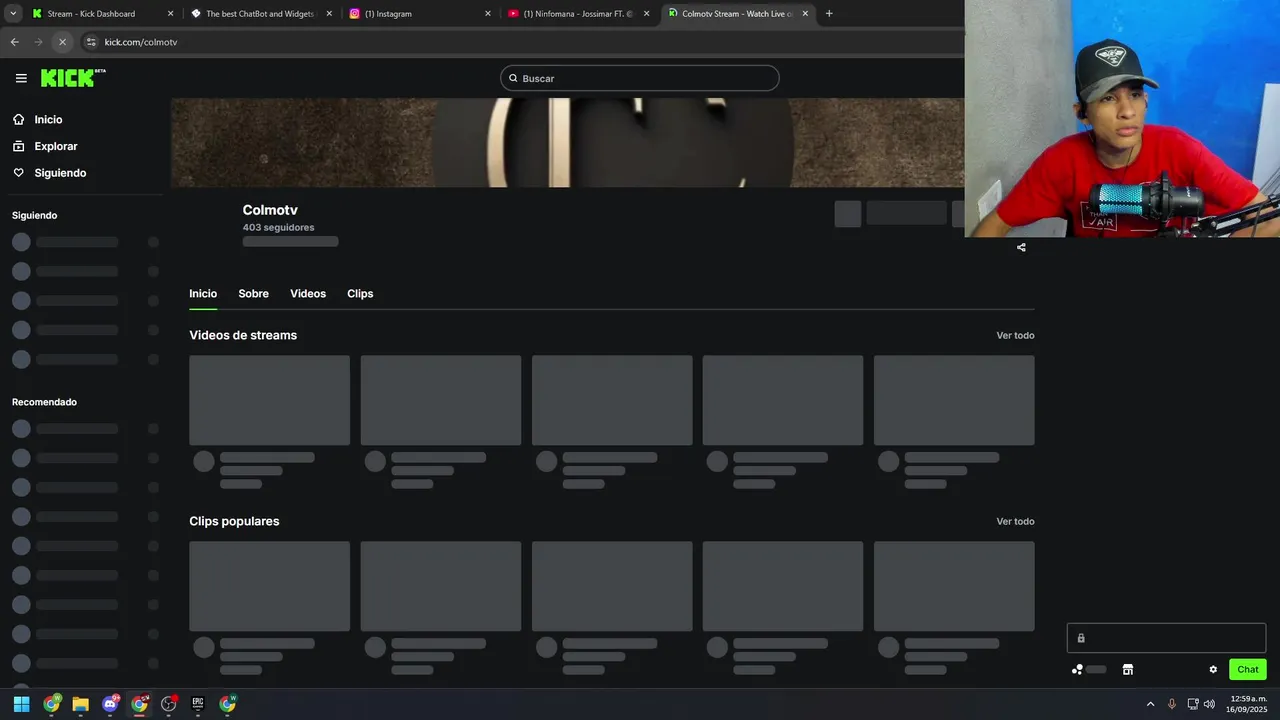Click the locked chat message input

pyautogui.click(x=1166, y=638)
